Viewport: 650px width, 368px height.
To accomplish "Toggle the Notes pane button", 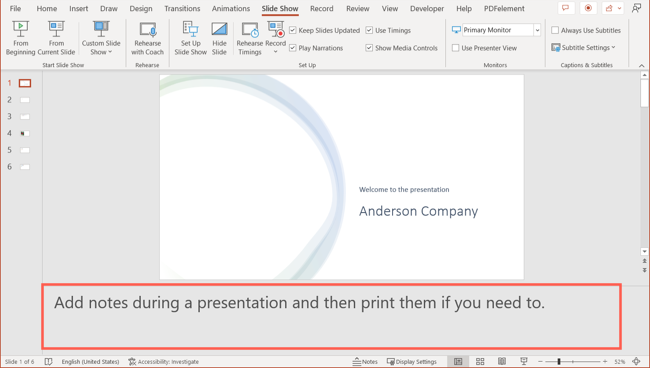I will click(365, 362).
